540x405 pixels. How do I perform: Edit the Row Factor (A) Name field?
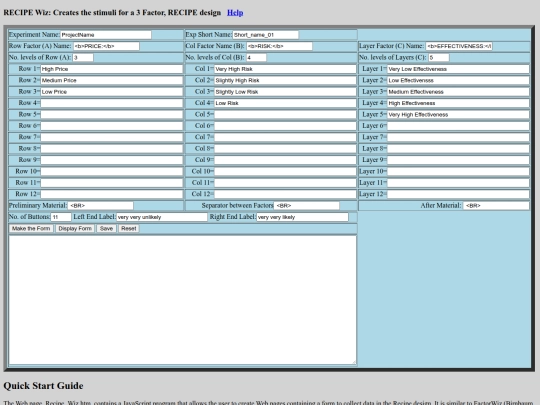[106, 46]
